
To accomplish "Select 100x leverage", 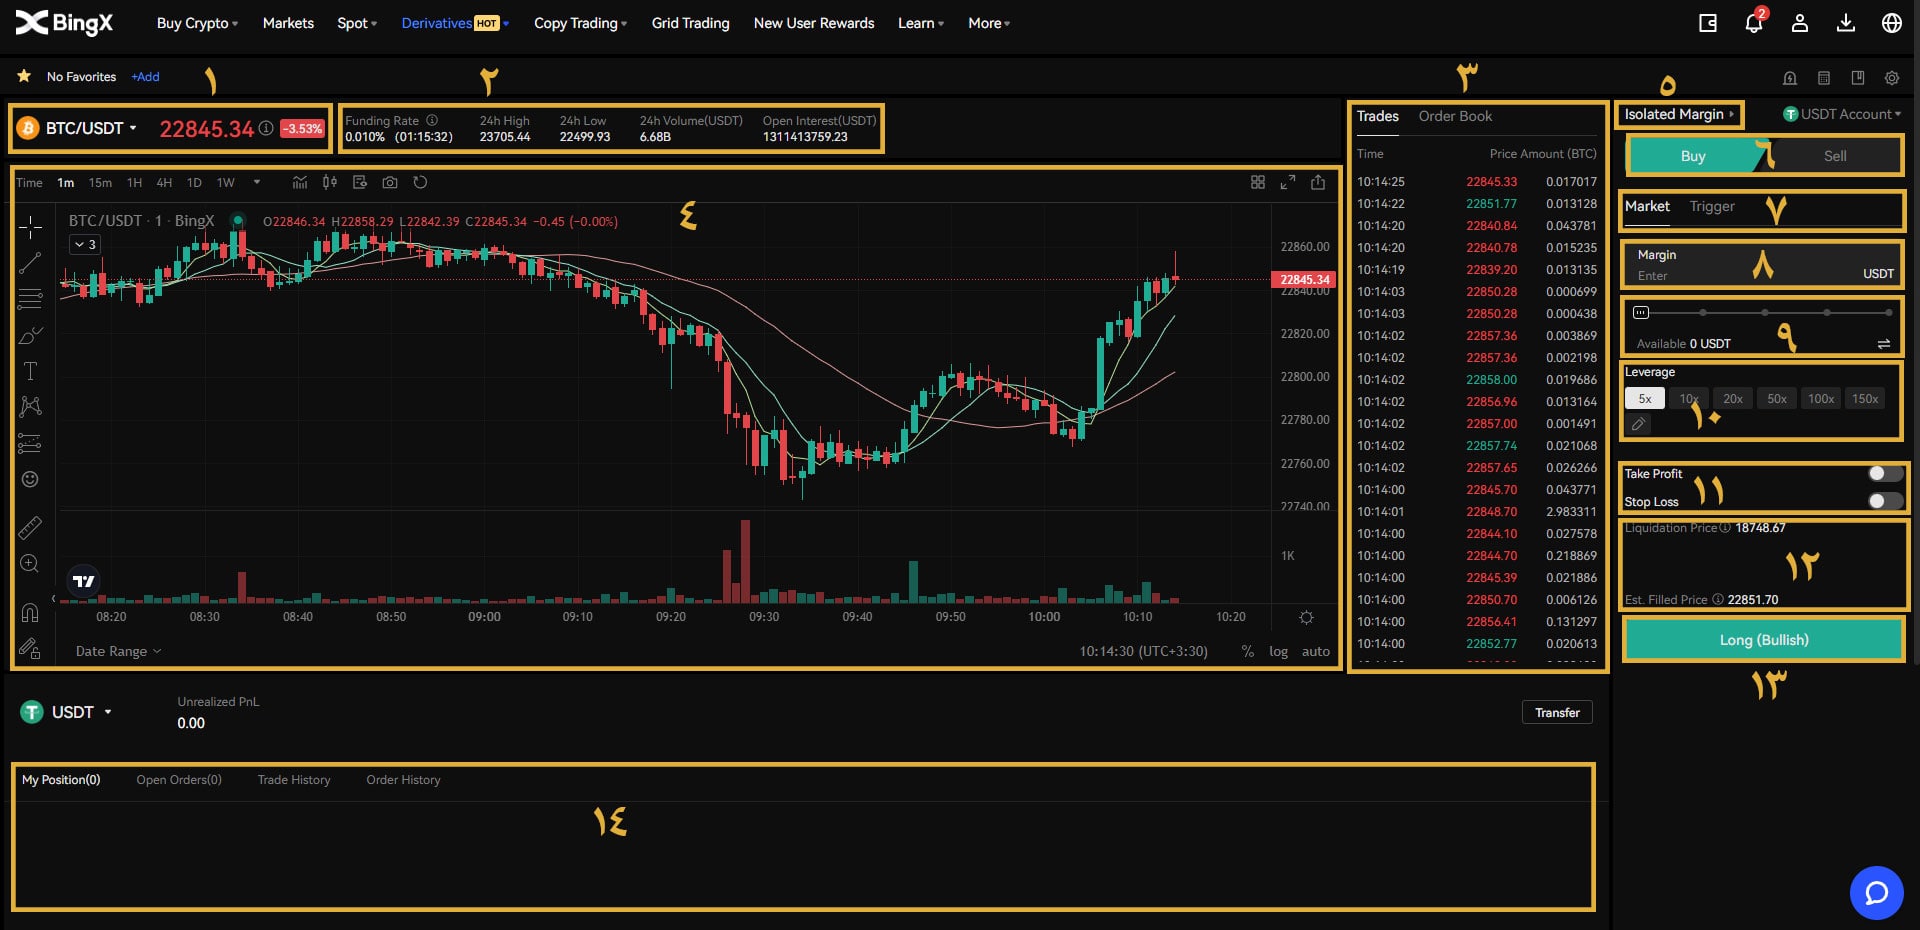I will pos(1821,398).
